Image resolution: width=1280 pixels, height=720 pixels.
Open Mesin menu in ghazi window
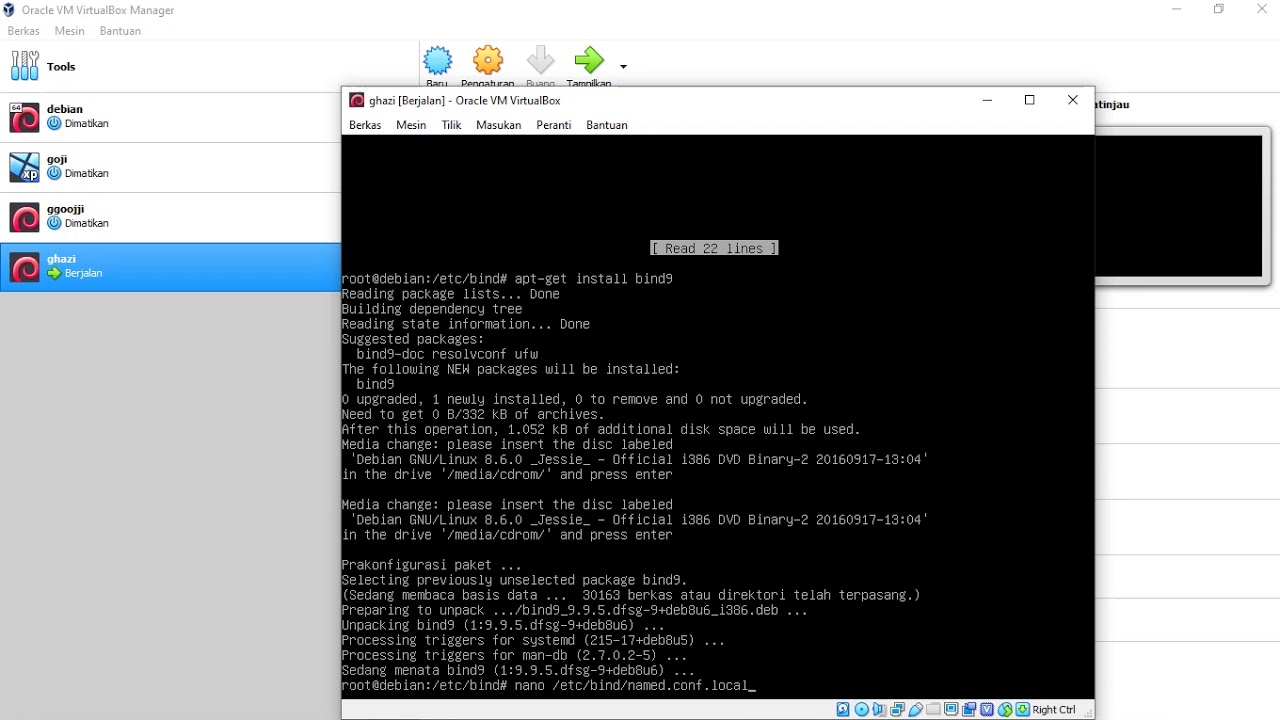pos(411,125)
